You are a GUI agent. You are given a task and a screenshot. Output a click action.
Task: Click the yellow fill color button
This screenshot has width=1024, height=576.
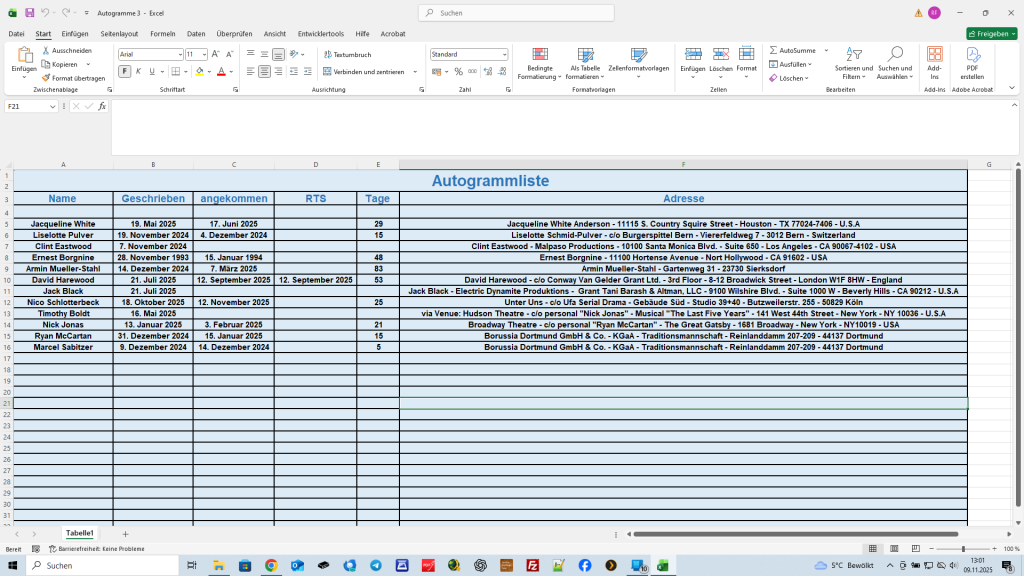click(199, 72)
